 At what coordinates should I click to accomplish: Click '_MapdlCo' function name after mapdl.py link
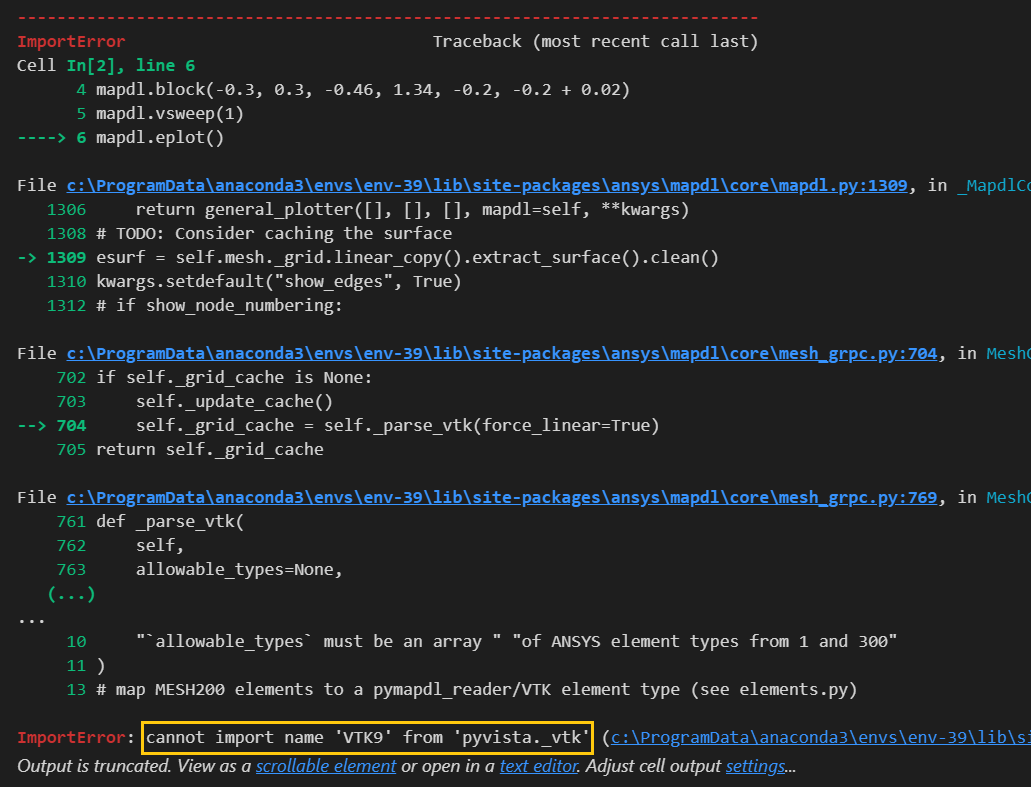994,185
